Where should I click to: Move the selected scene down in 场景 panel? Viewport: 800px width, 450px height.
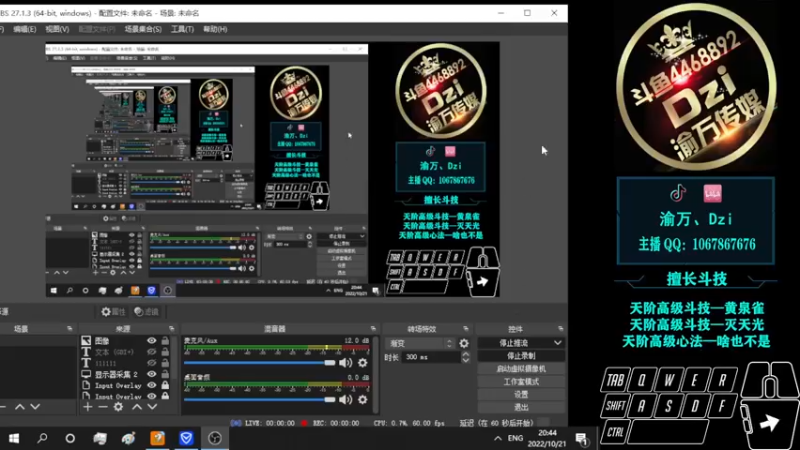(x=35, y=407)
